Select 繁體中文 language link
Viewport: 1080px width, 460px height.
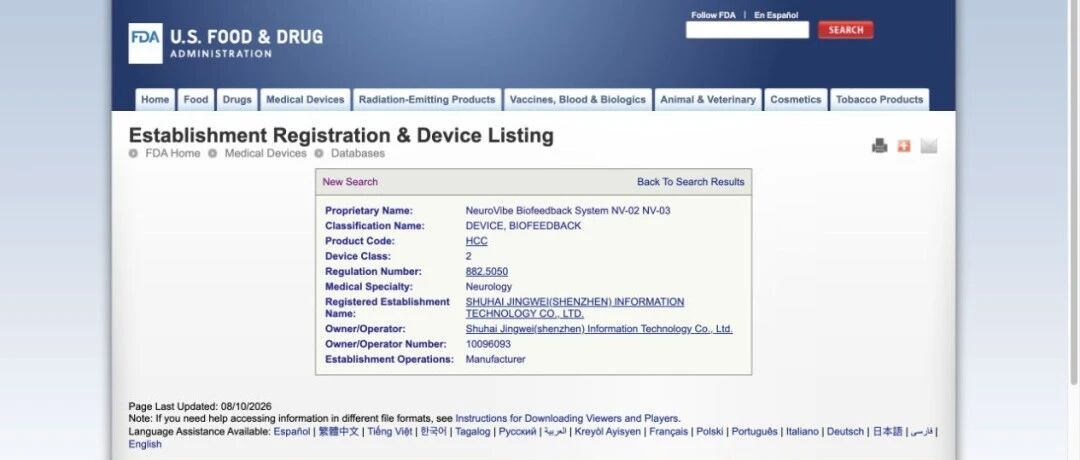pyautogui.click(x=339, y=432)
